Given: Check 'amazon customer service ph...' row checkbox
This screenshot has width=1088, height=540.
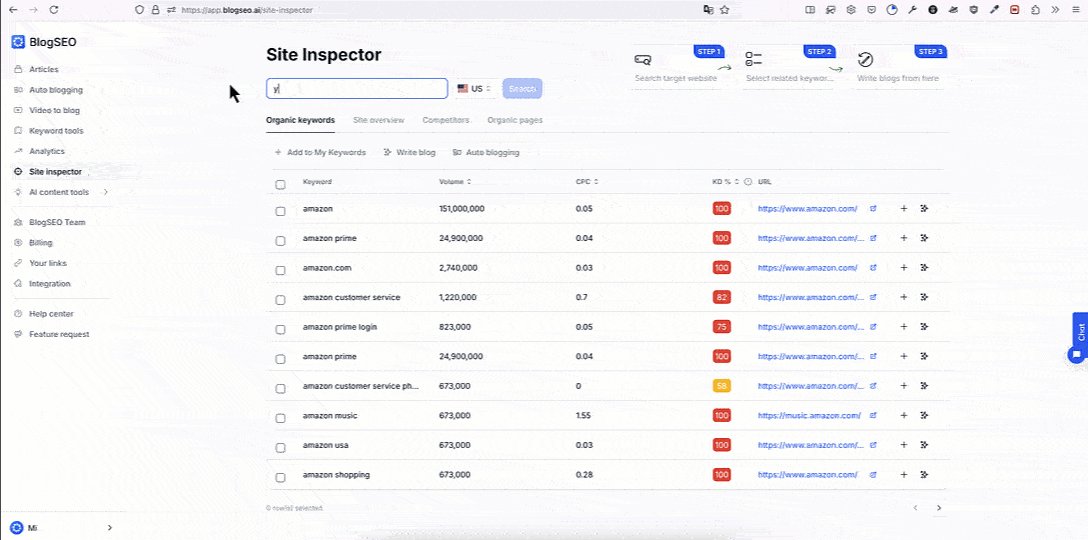Looking at the screenshot, I should [280, 389].
